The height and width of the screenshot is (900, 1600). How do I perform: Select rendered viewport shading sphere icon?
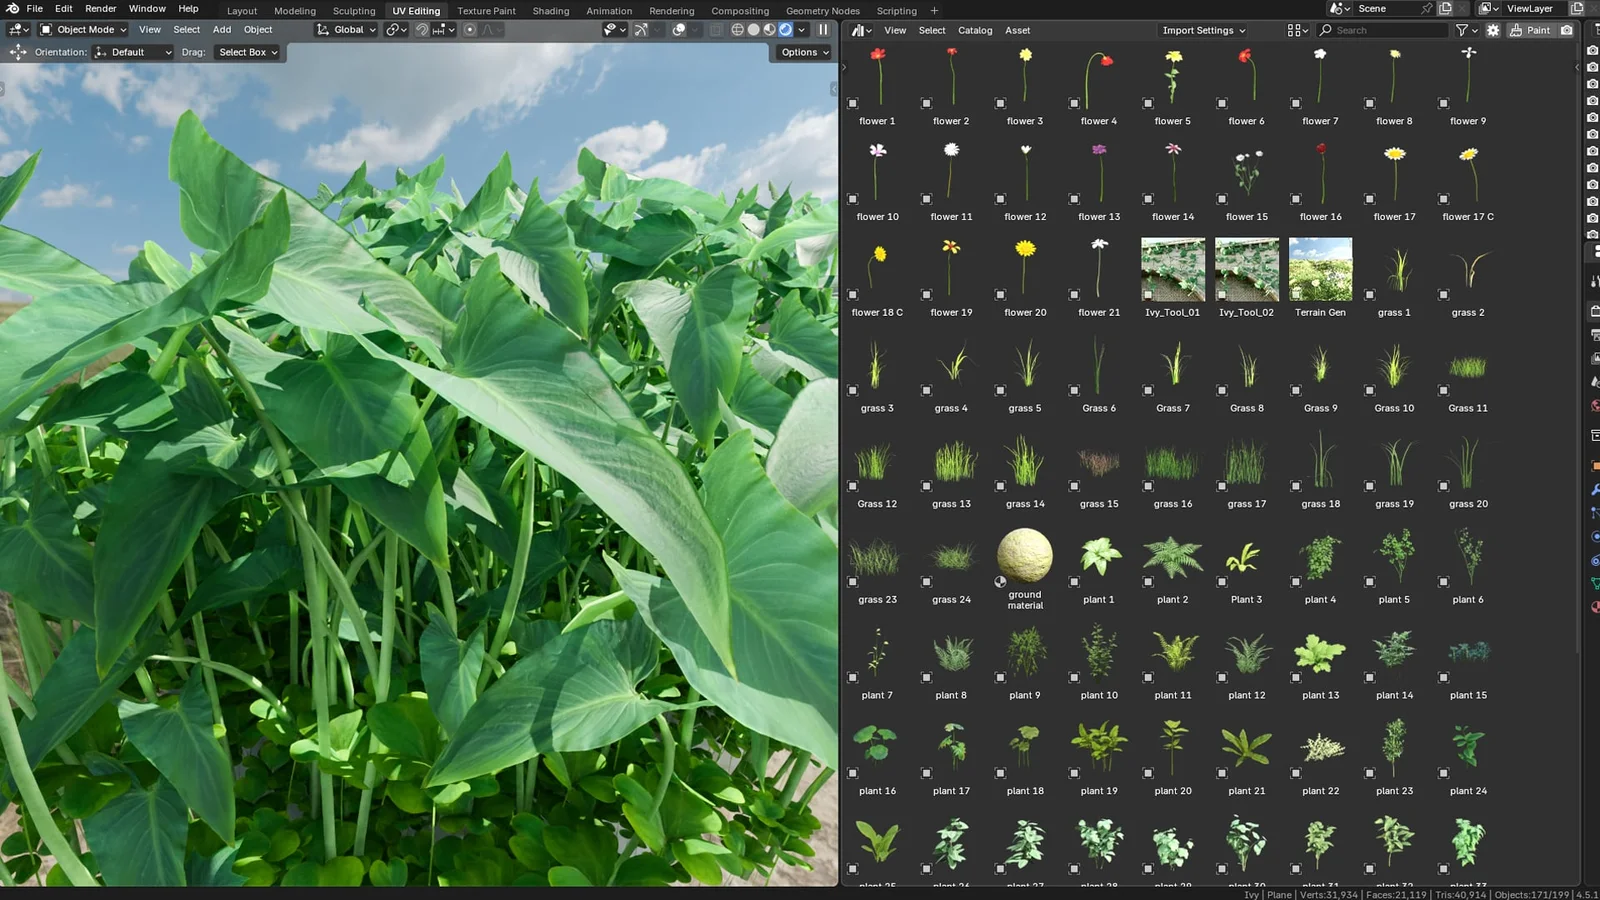pos(786,29)
